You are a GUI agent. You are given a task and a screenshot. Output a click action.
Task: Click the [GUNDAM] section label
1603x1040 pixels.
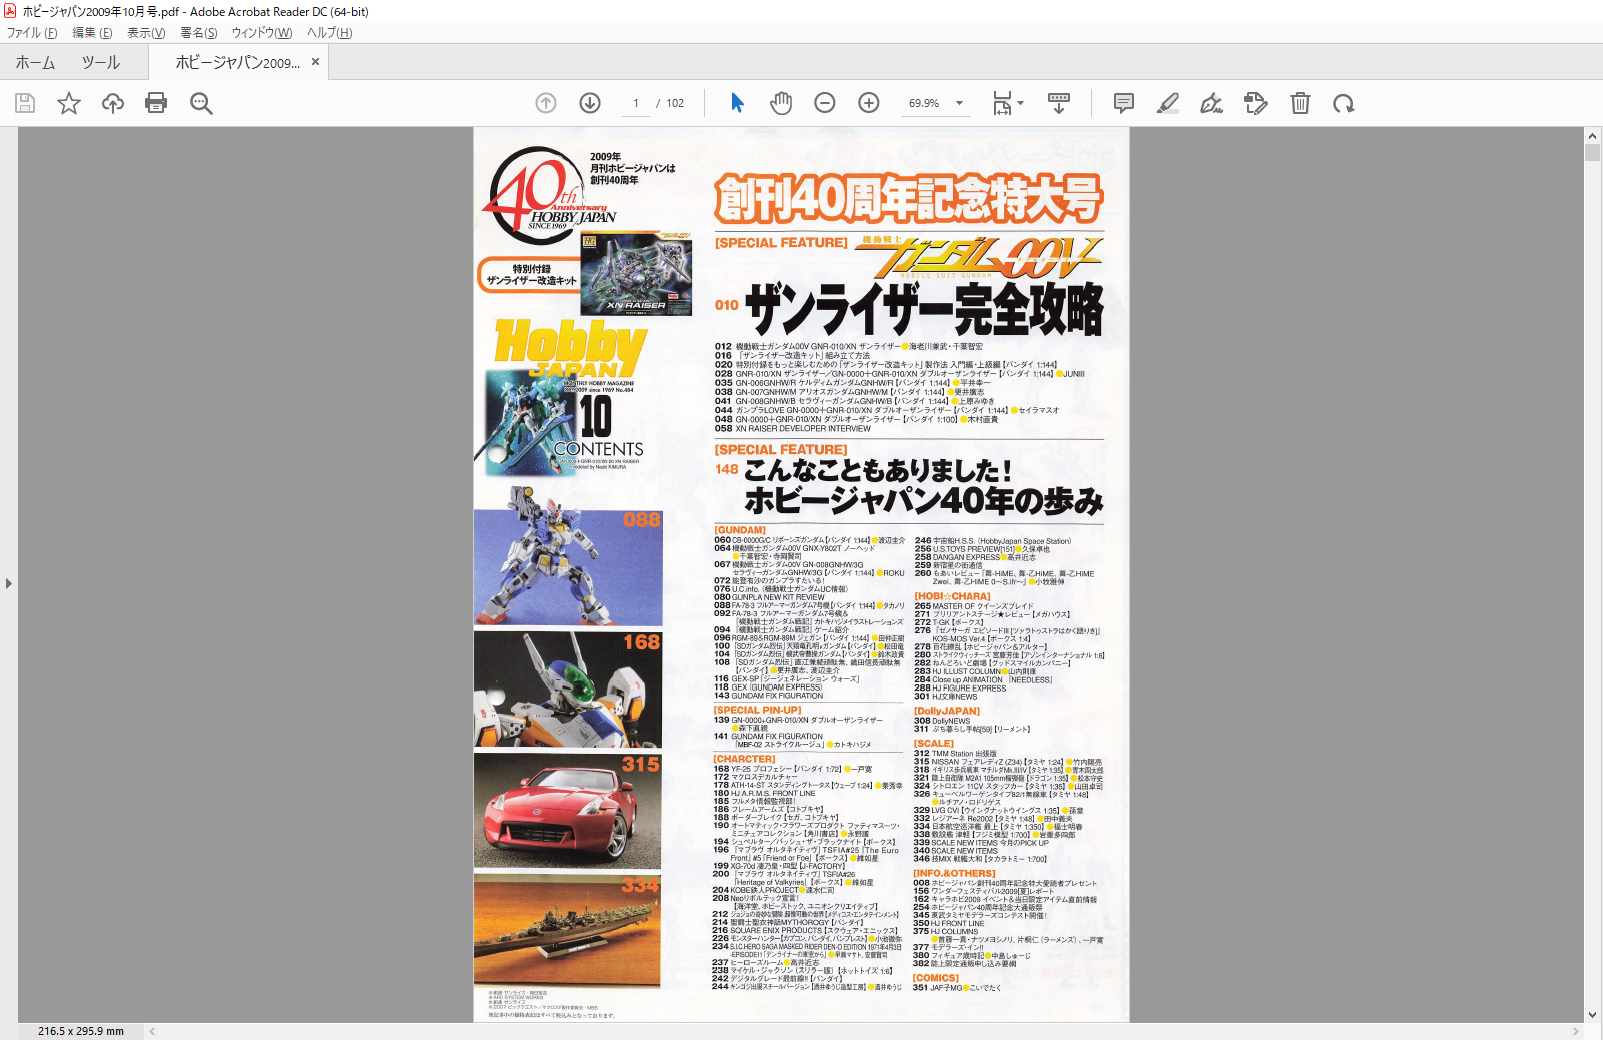[740, 530]
